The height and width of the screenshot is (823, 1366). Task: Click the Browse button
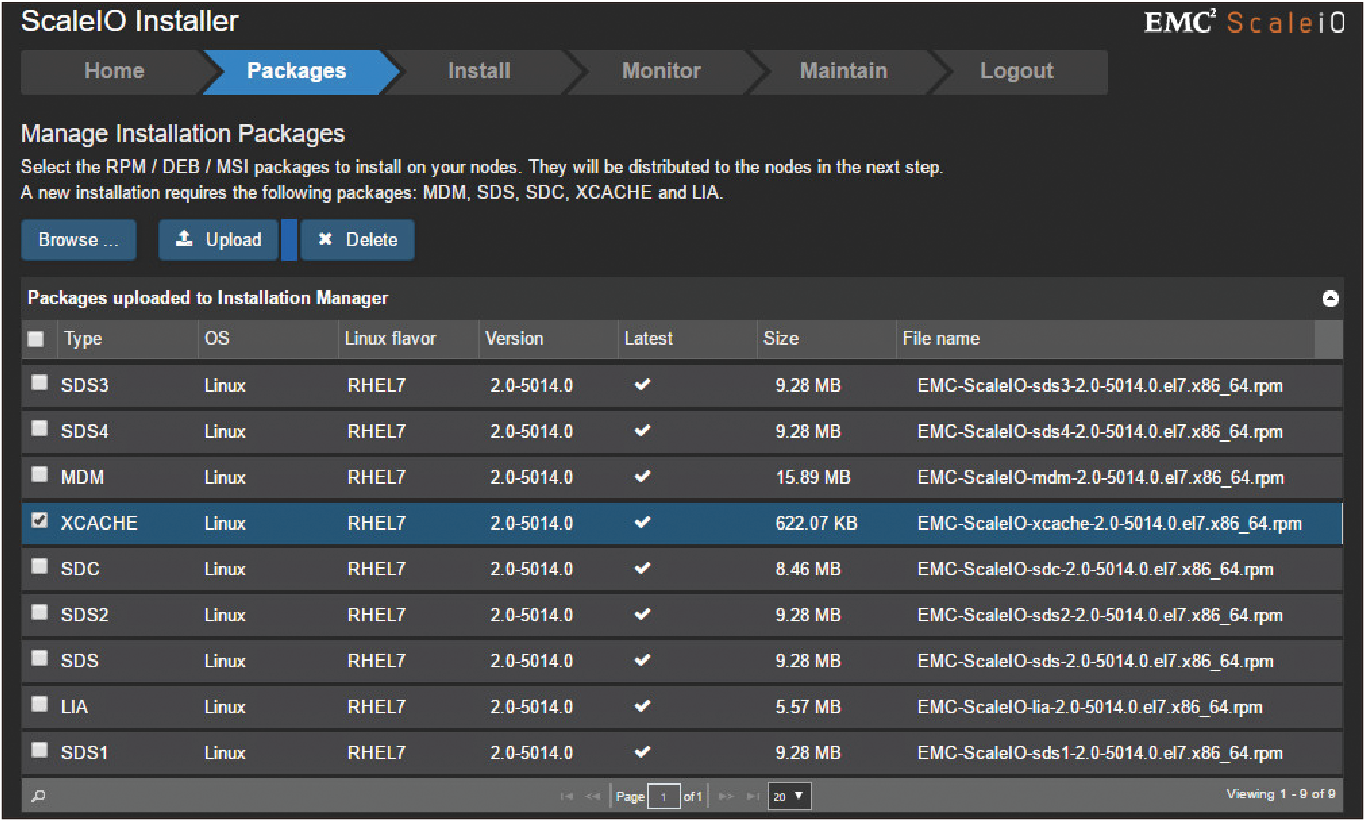79,240
